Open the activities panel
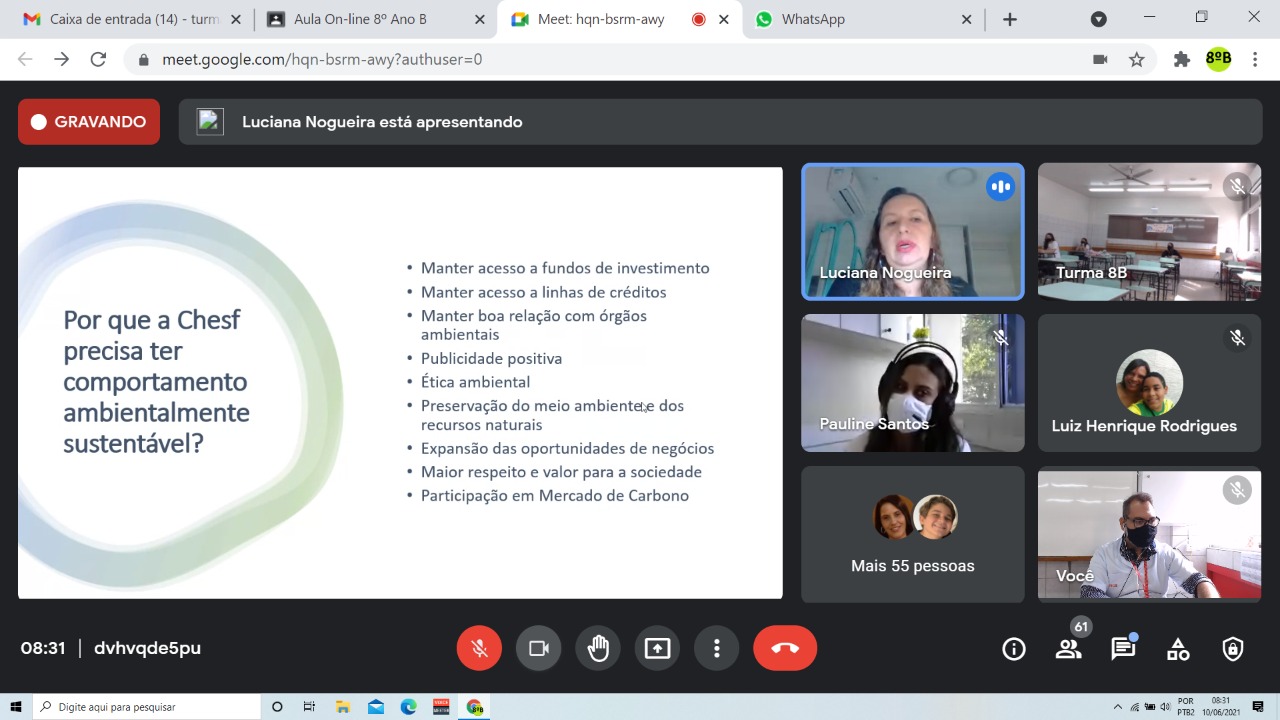The image size is (1280, 720). click(1178, 649)
